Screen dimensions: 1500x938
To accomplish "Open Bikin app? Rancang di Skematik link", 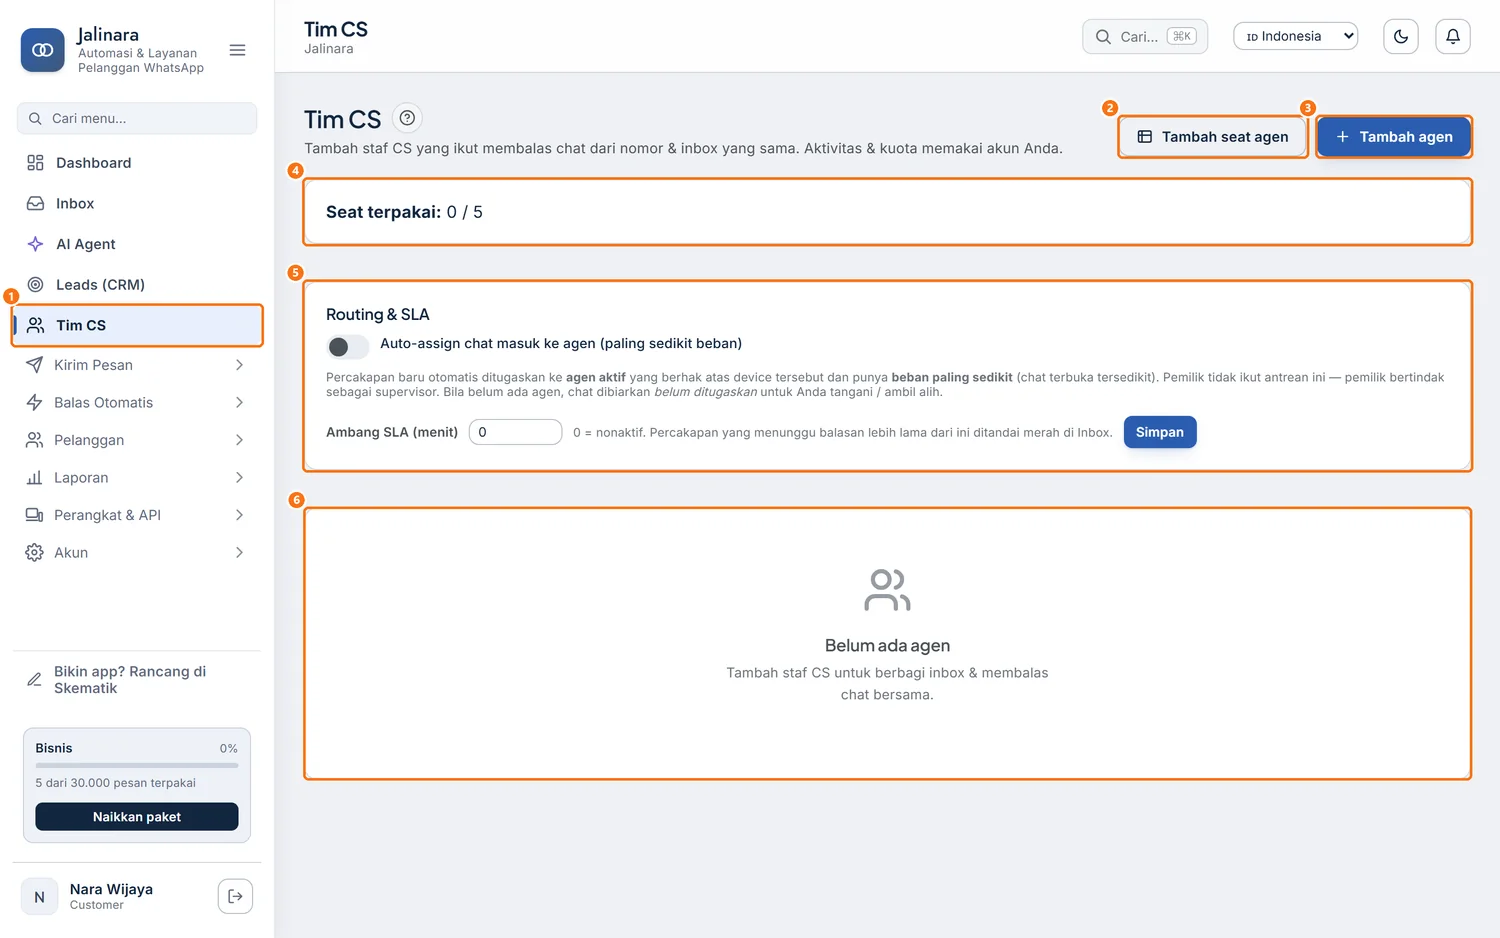I will [x=137, y=680].
